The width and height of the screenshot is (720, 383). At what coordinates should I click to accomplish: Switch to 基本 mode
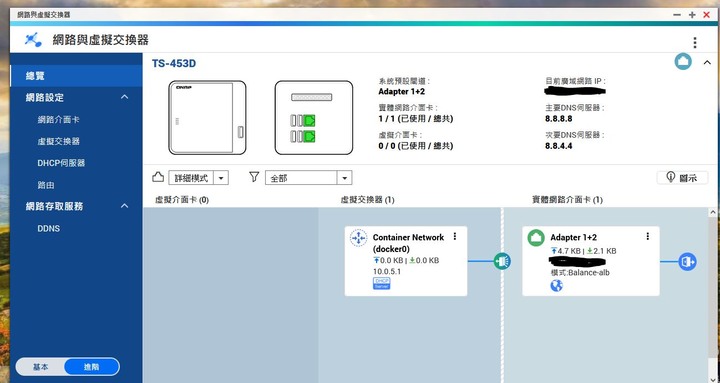40,367
